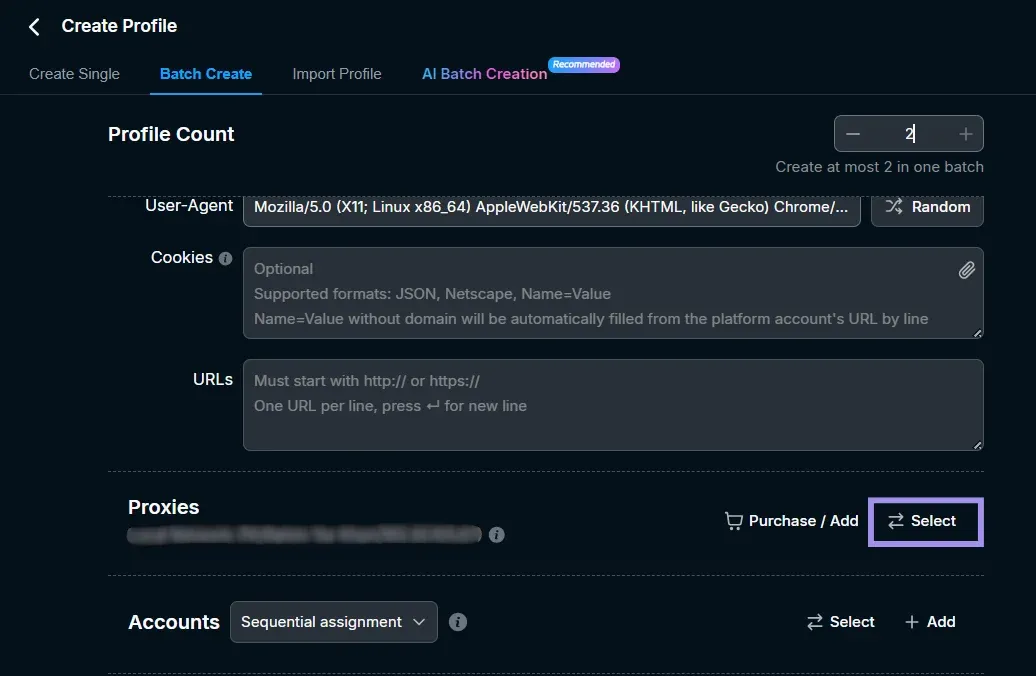Open the Sequential assignment dropdown
Viewport: 1036px width, 676px height.
click(334, 622)
